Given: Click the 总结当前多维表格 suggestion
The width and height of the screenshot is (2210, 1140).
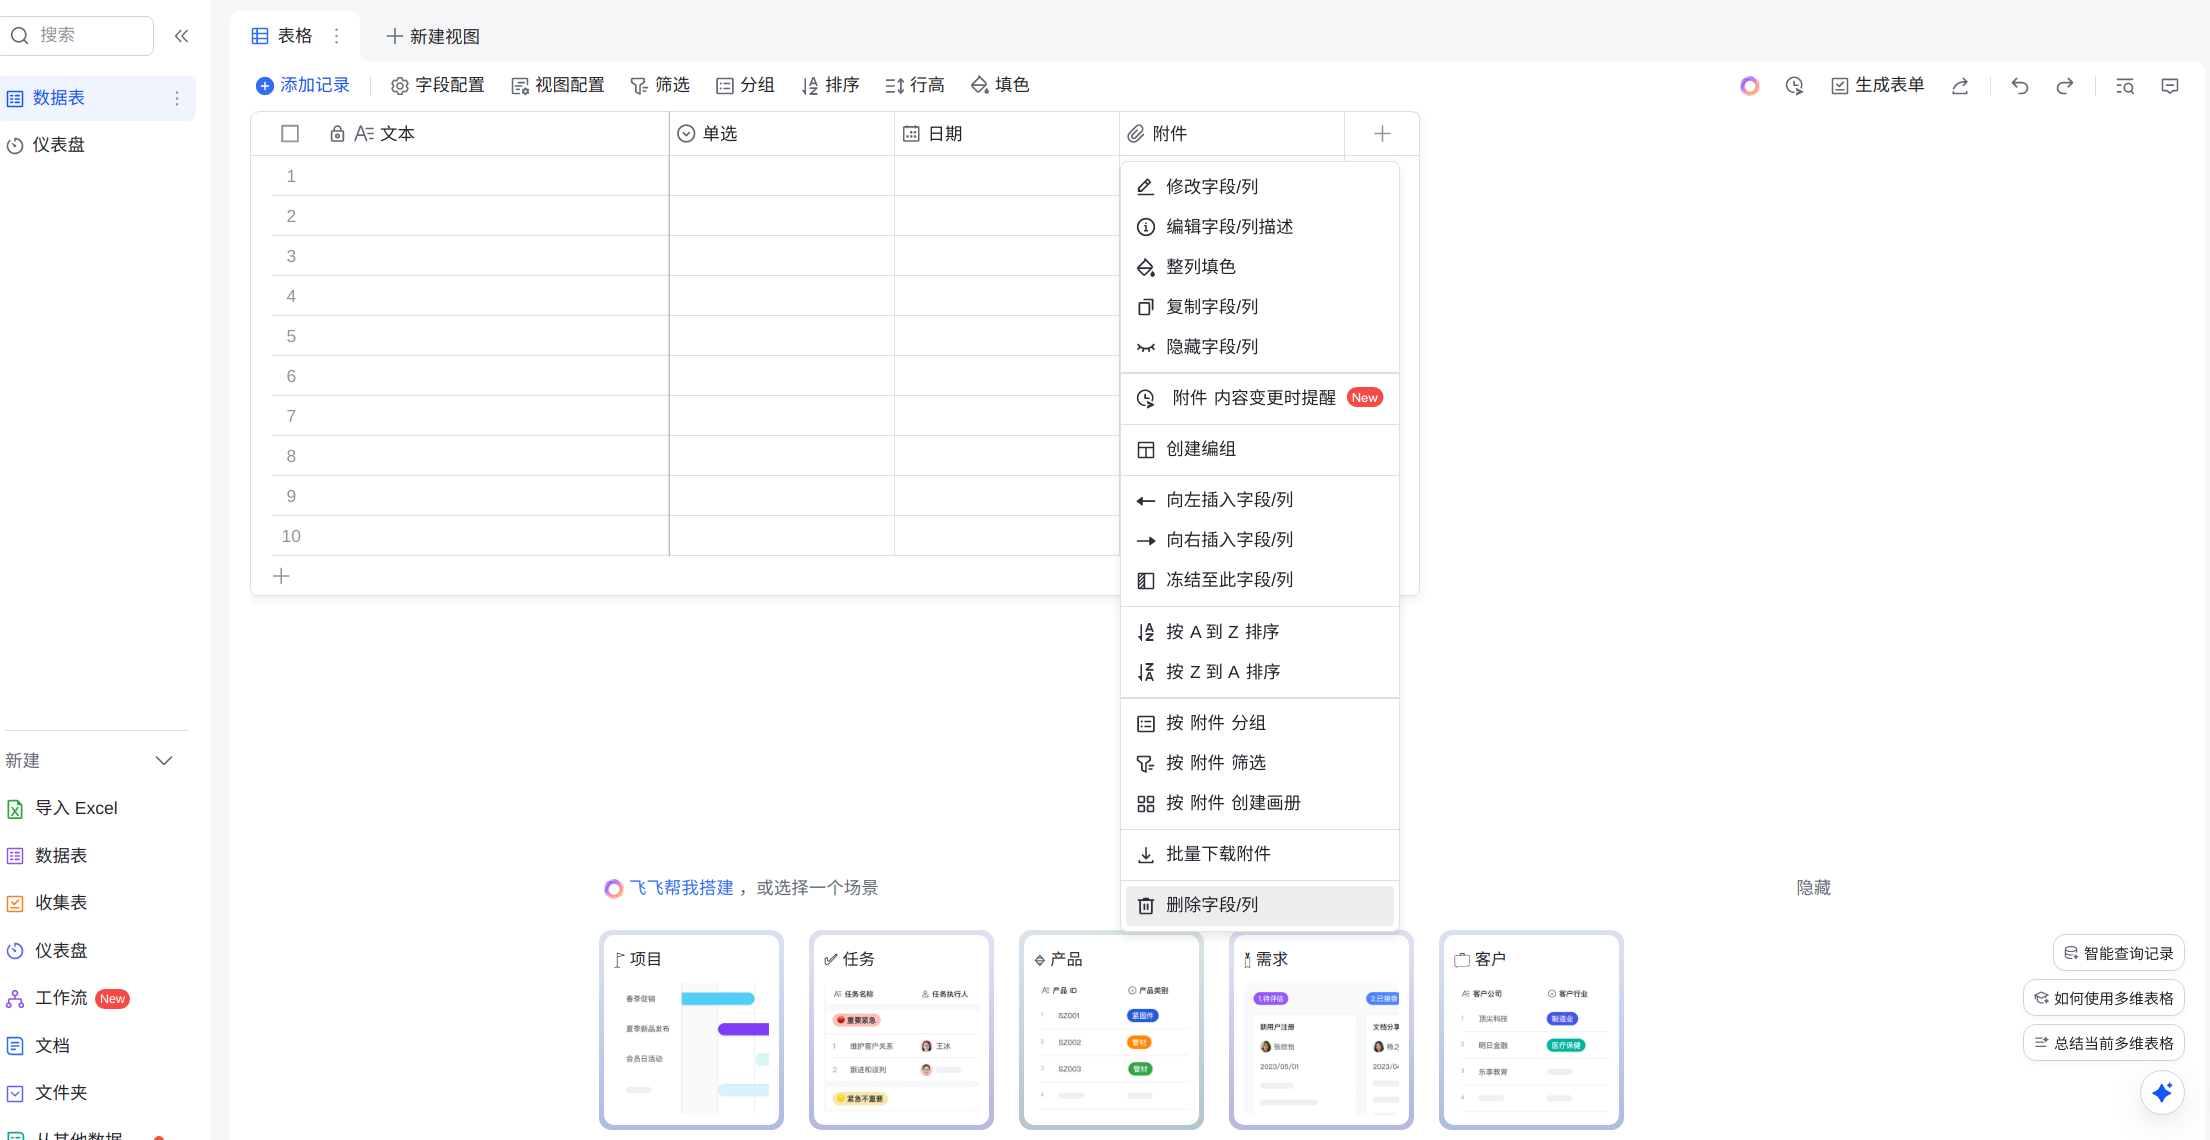Looking at the screenshot, I should (x=2103, y=1044).
